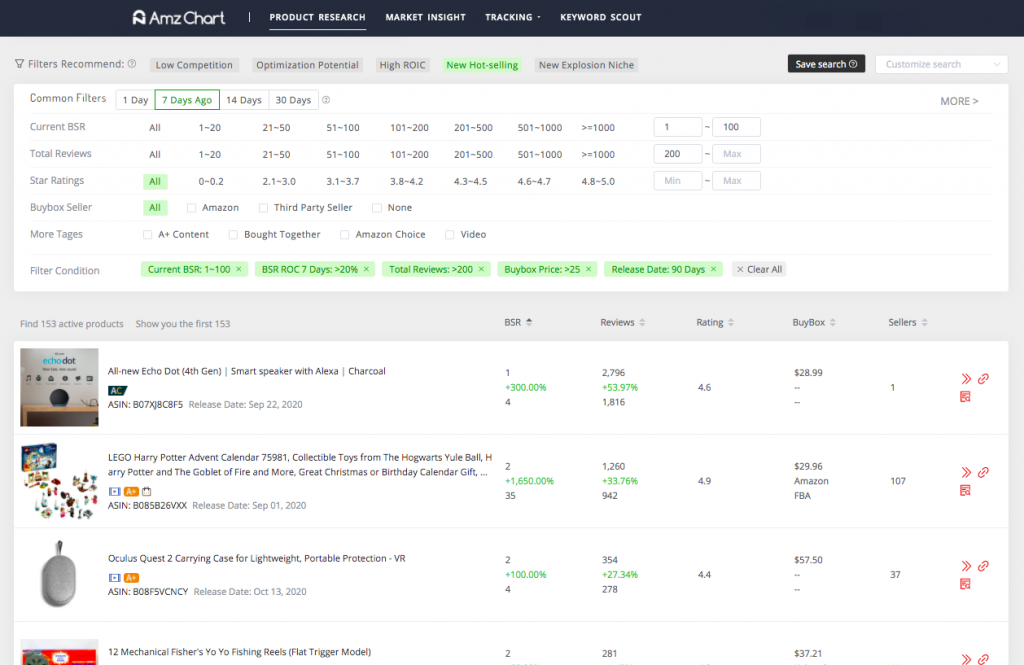
Task: Click the double-arrow icon for the Echo Dot row
Action: pyautogui.click(x=966, y=379)
